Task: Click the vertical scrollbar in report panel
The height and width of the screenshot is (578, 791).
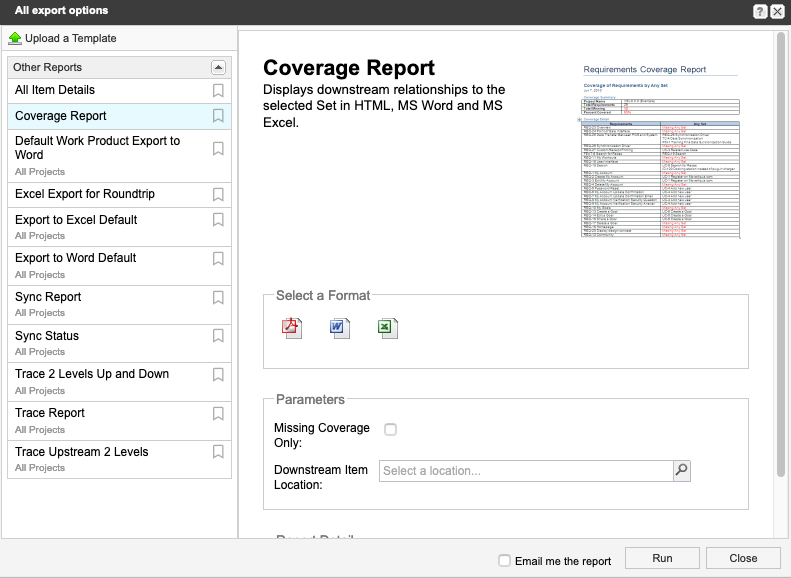Action: 780,250
